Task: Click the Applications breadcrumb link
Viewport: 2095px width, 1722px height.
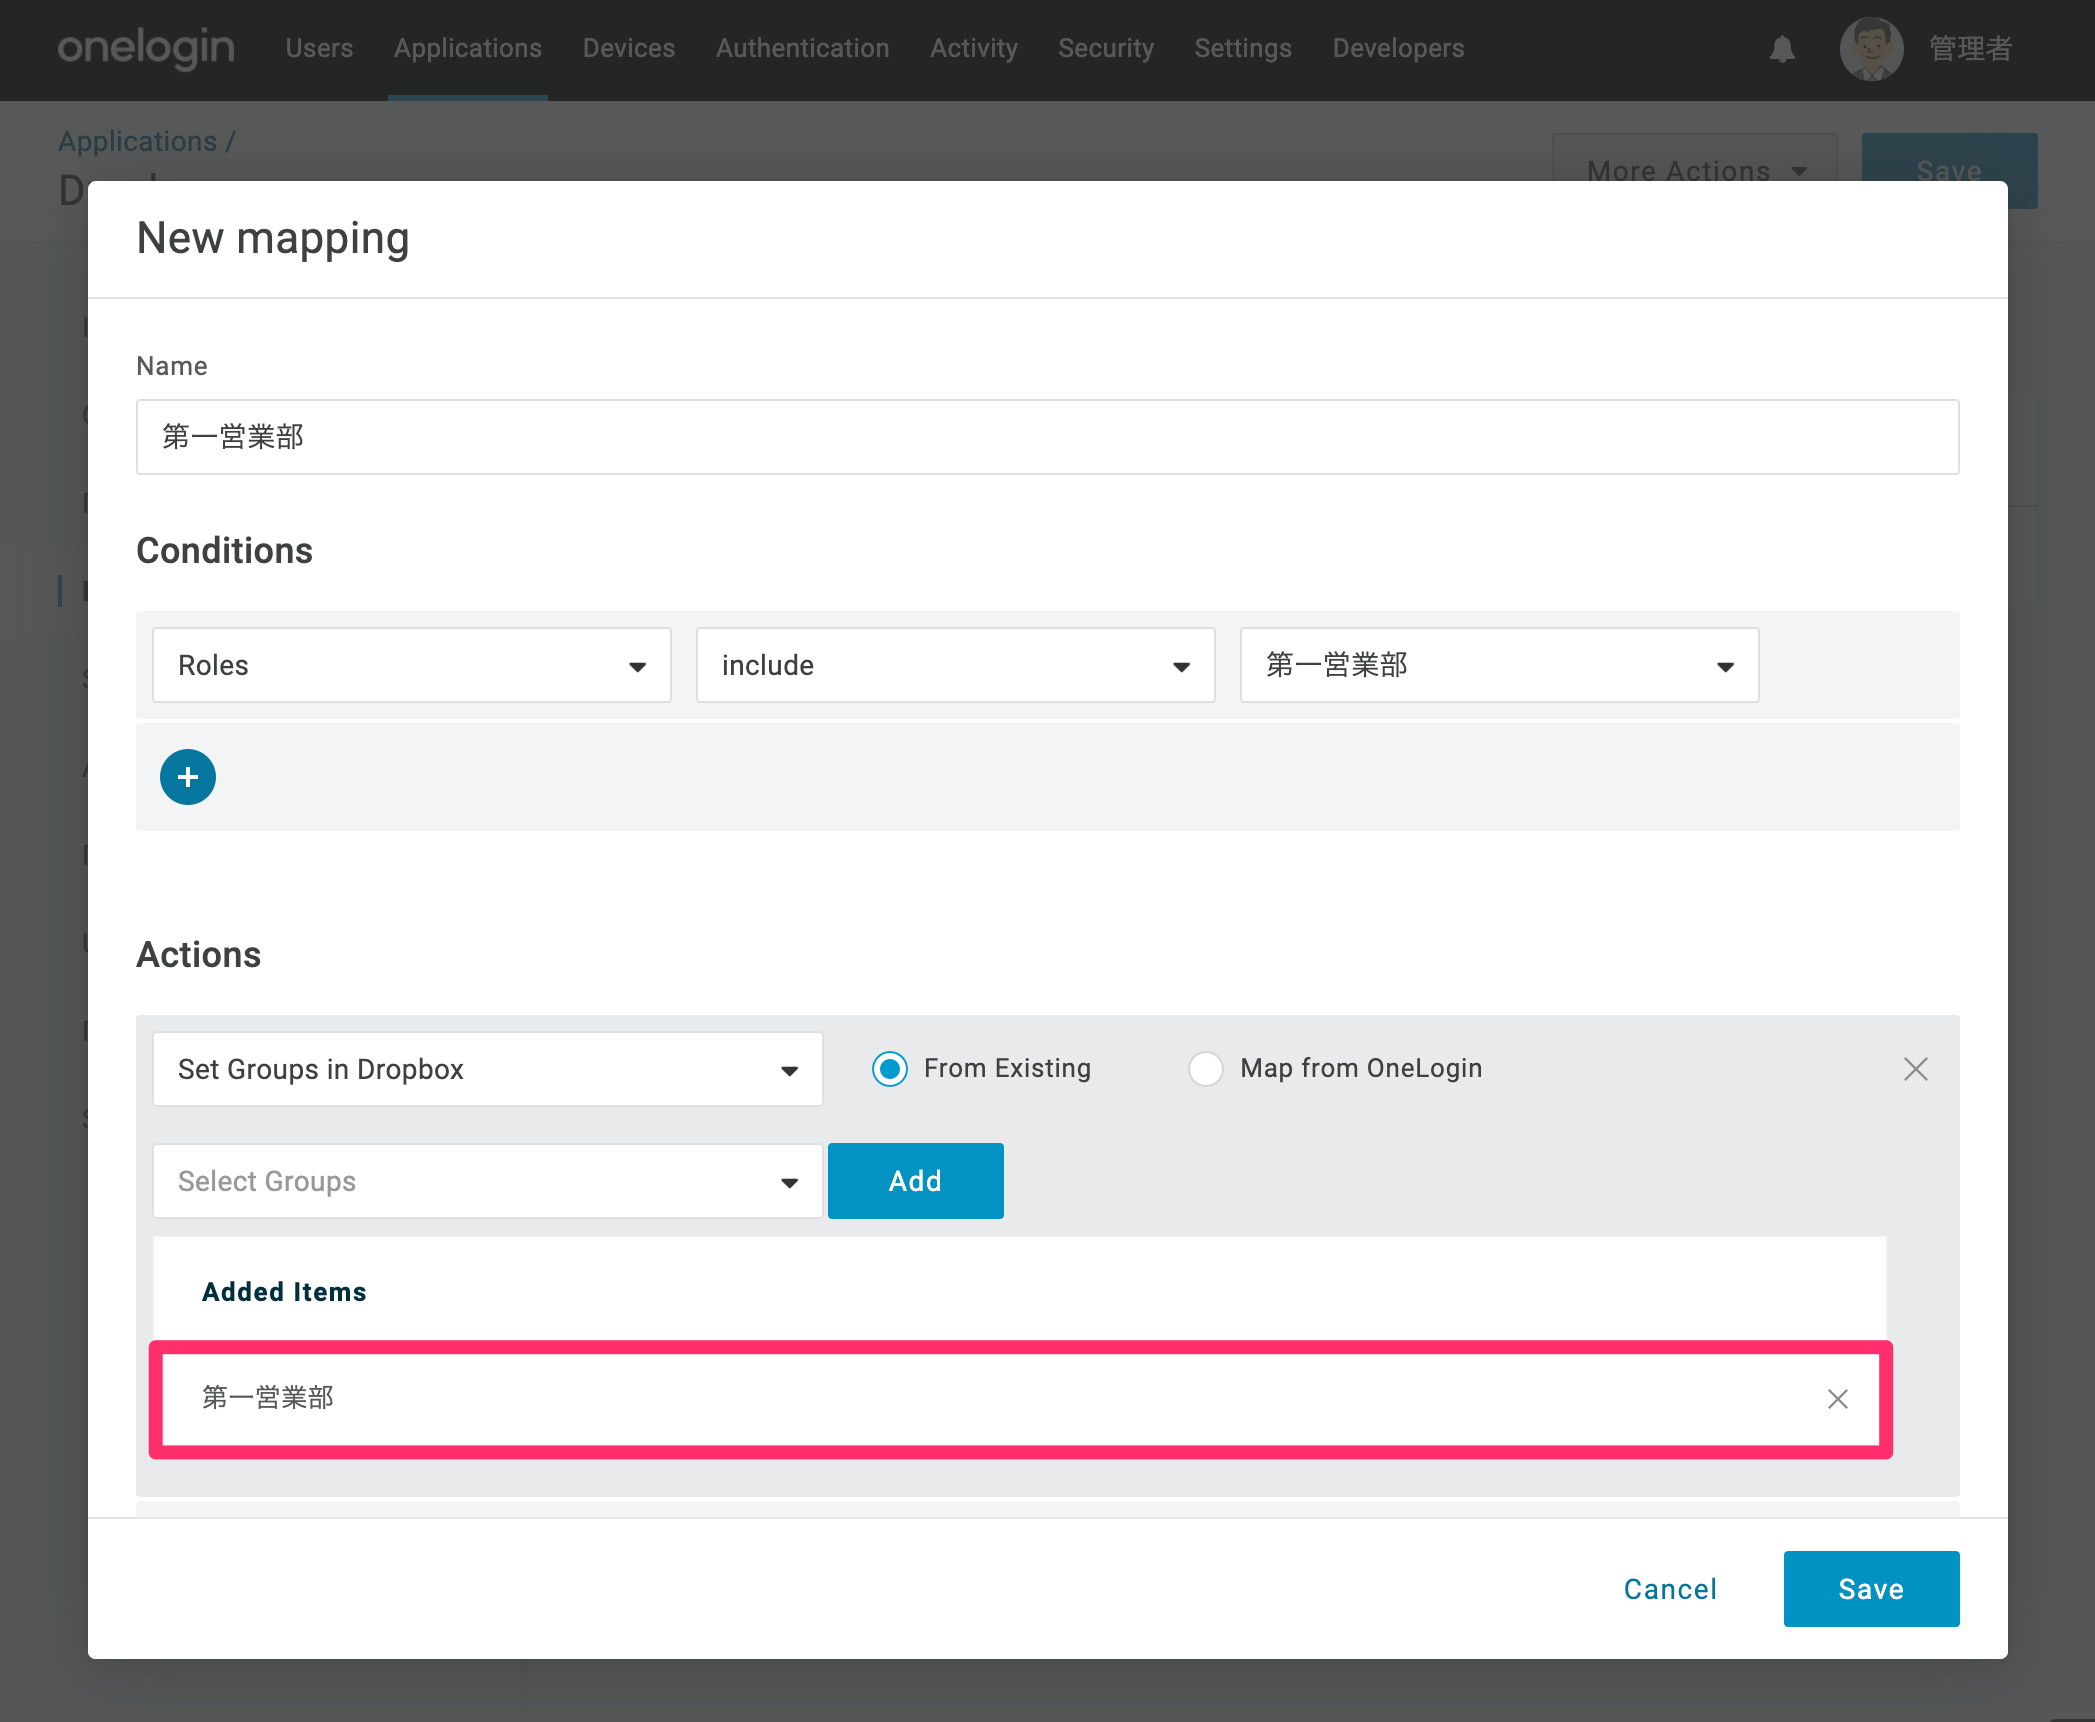Action: click(x=138, y=141)
